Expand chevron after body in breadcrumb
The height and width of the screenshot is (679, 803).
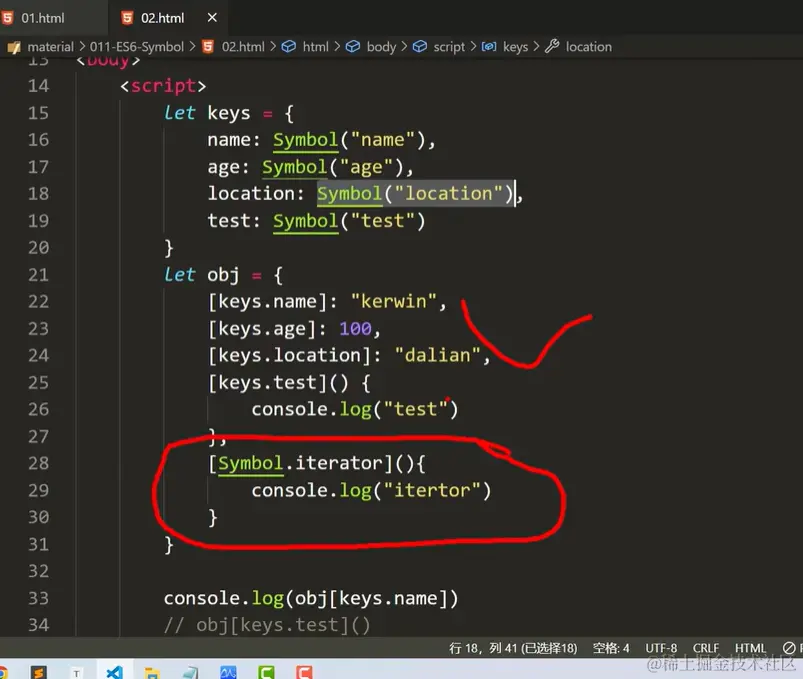coord(404,47)
